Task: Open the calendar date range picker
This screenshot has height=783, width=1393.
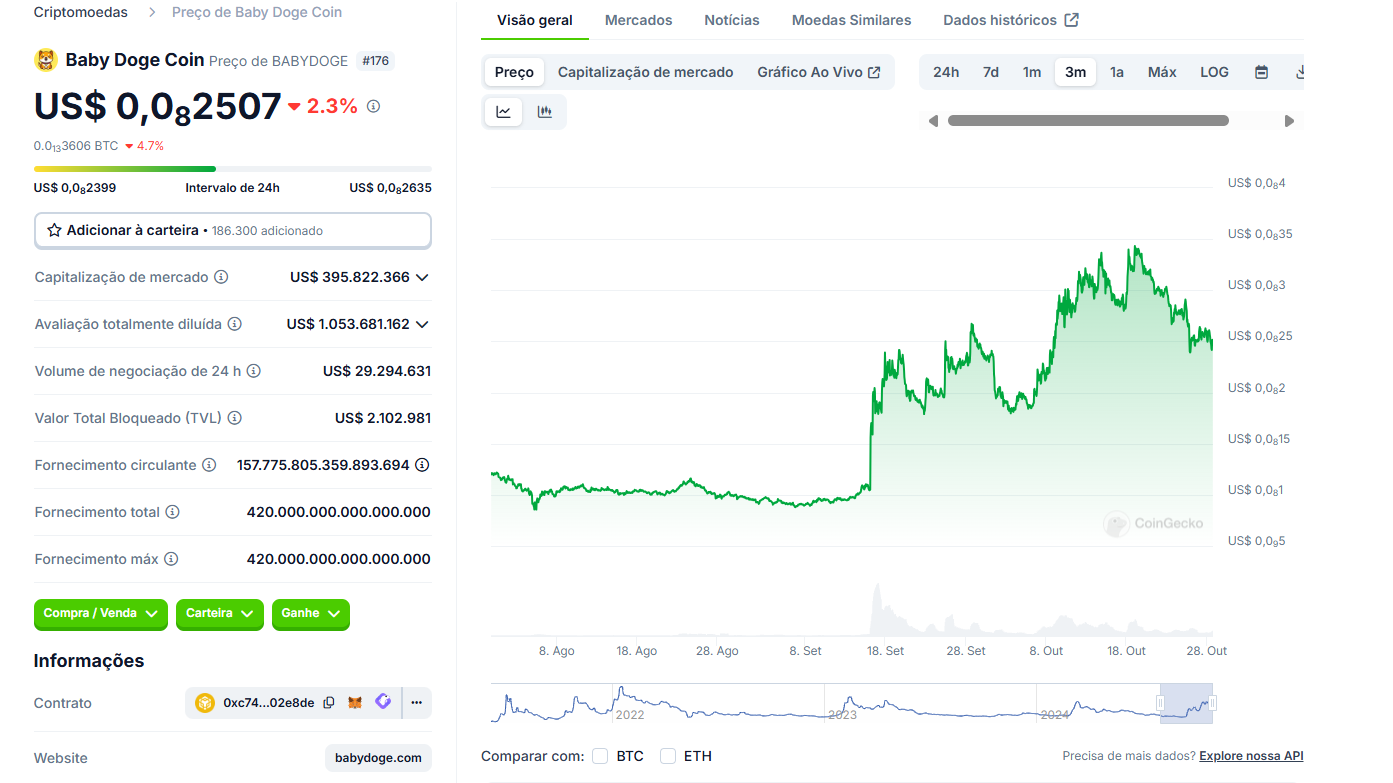Action: [x=1261, y=72]
